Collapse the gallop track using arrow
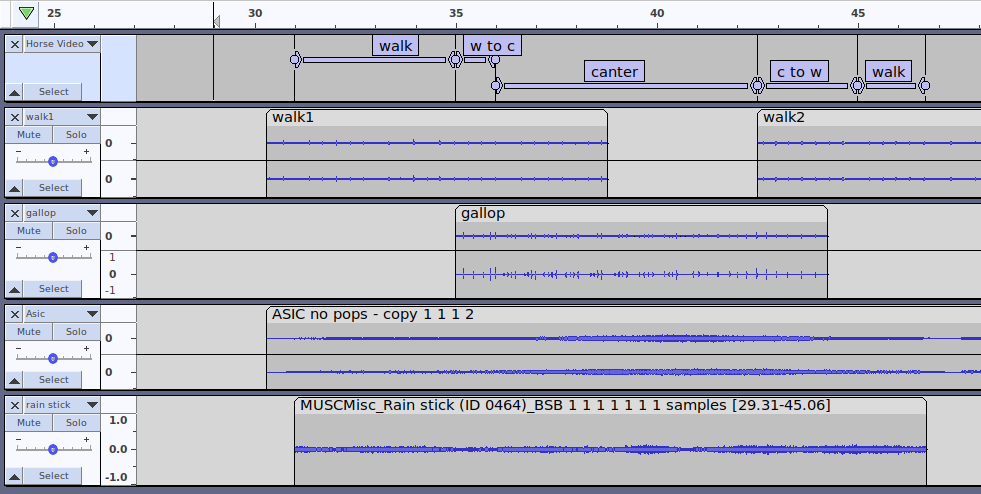This screenshot has width=981, height=494. [15, 289]
